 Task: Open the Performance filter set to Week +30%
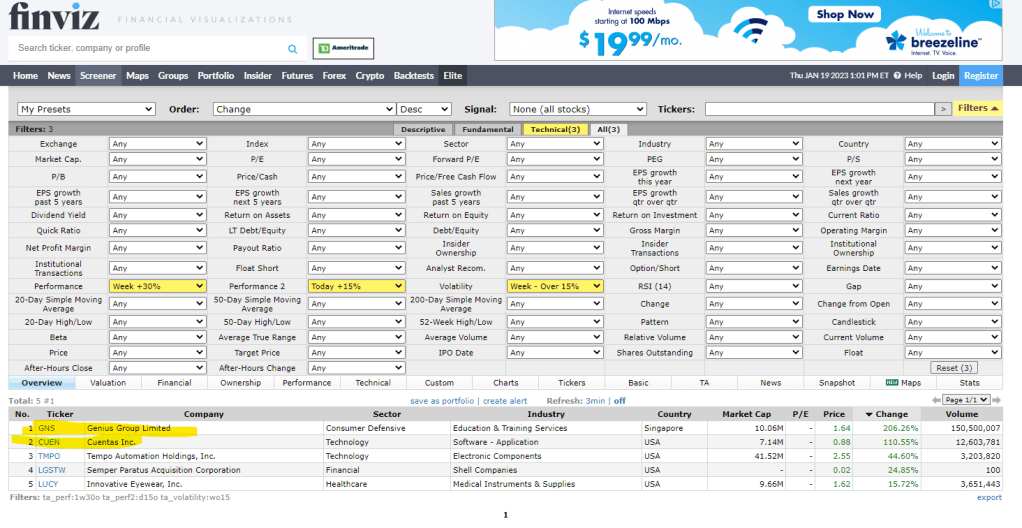coord(157,285)
